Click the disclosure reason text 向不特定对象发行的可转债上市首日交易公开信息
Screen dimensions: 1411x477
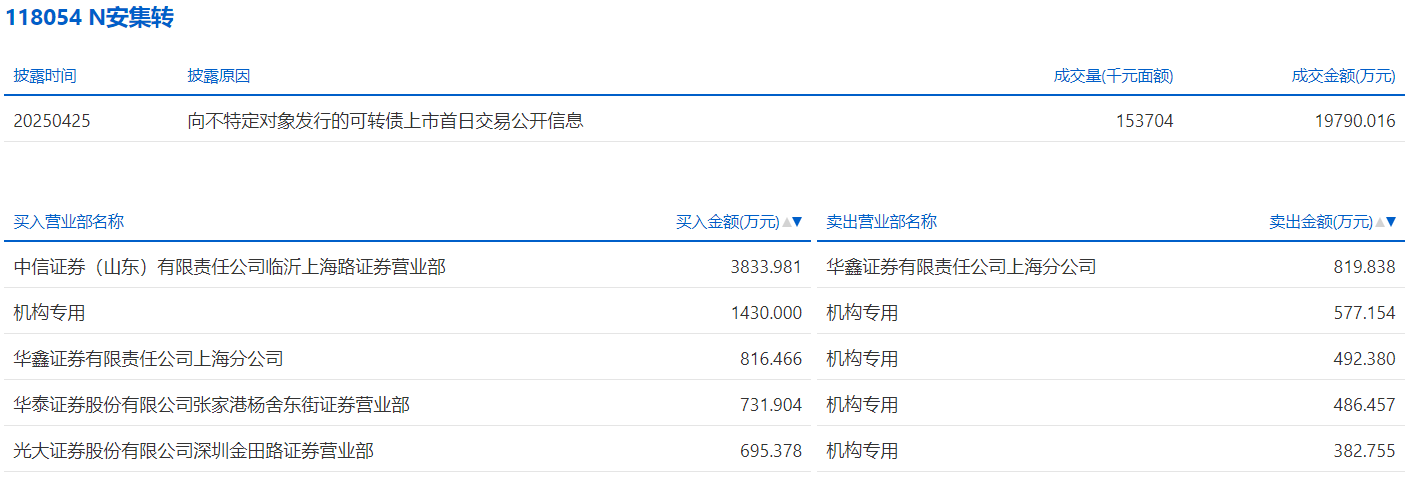tap(385, 121)
